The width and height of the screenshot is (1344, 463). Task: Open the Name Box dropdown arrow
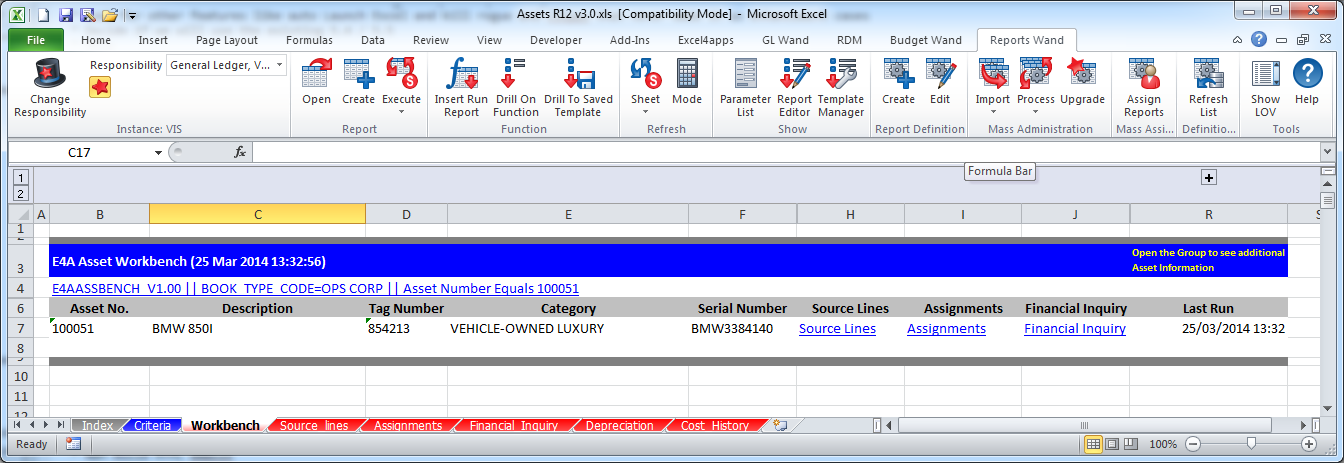tap(158, 152)
